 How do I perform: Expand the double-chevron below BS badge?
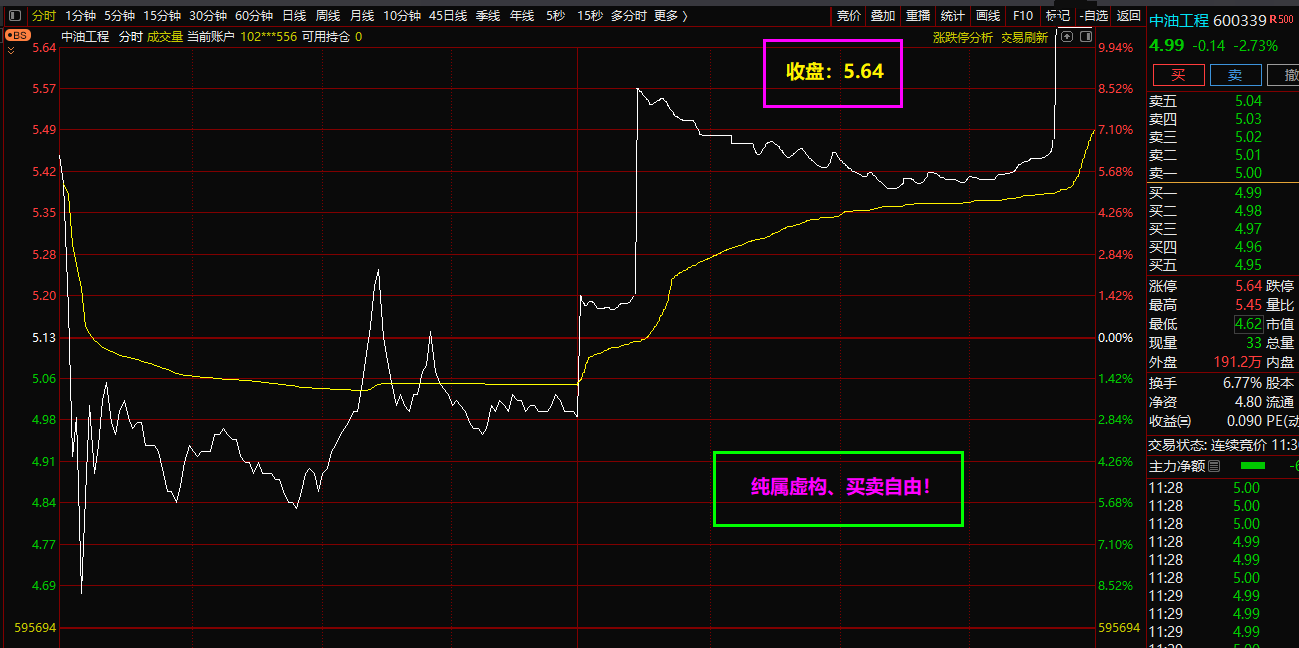point(11,48)
